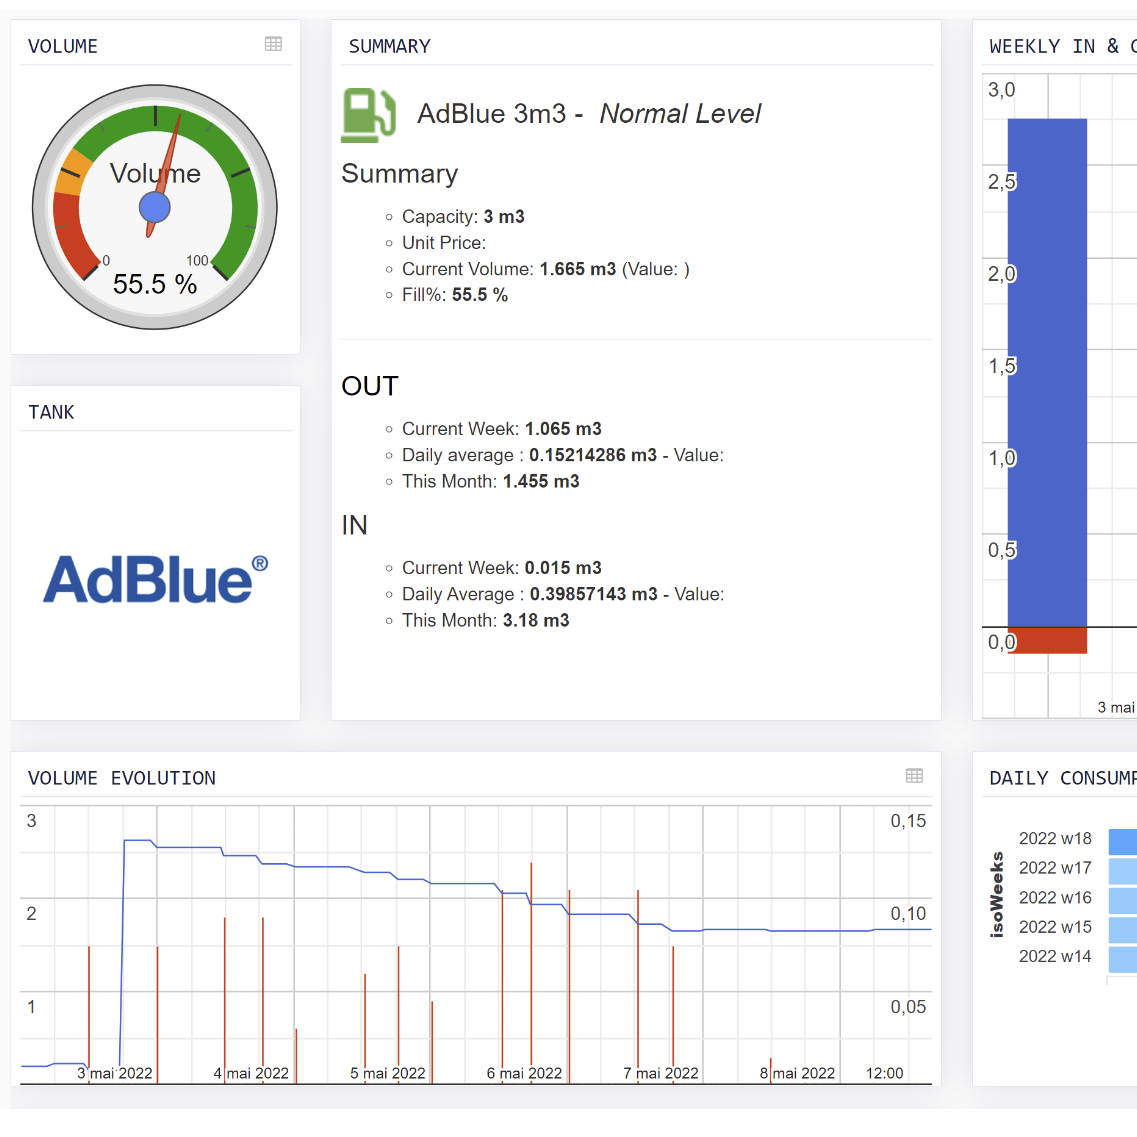
Task: Switch to the Weekly In & Out panel
Action: pos(1055,46)
